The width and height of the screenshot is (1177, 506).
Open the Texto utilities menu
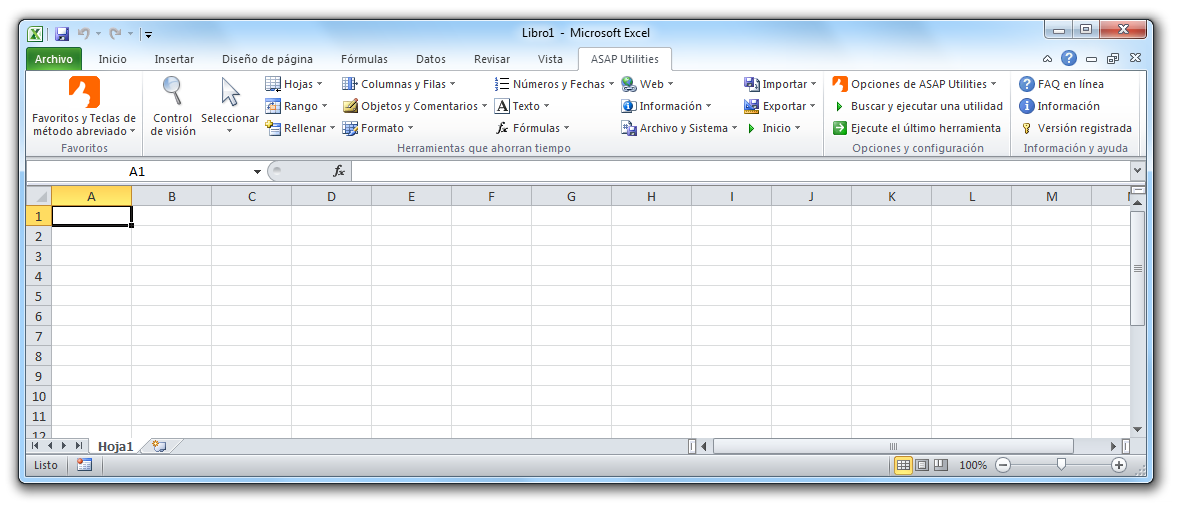click(x=522, y=106)
